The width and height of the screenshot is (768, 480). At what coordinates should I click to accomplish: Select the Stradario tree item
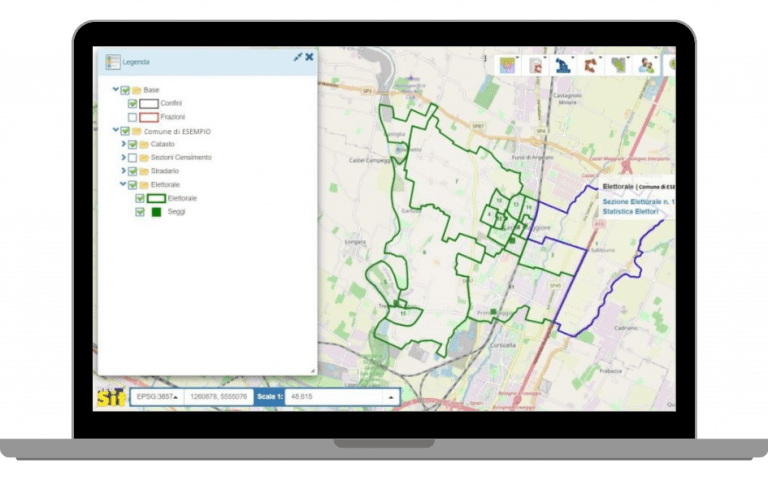click(x=164, y=171)
